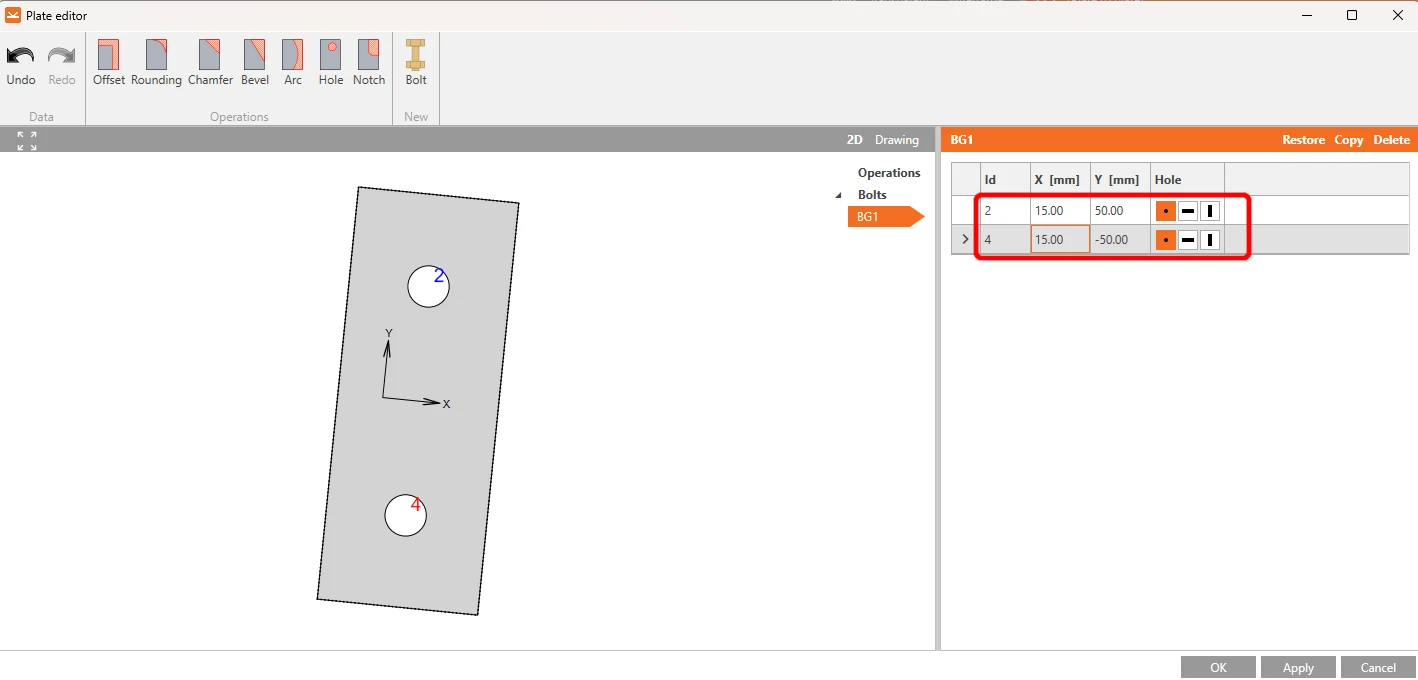
Task: Set vertical slot hole for bolt 4
Action: pyautogui.click(x=1210, y=240)
